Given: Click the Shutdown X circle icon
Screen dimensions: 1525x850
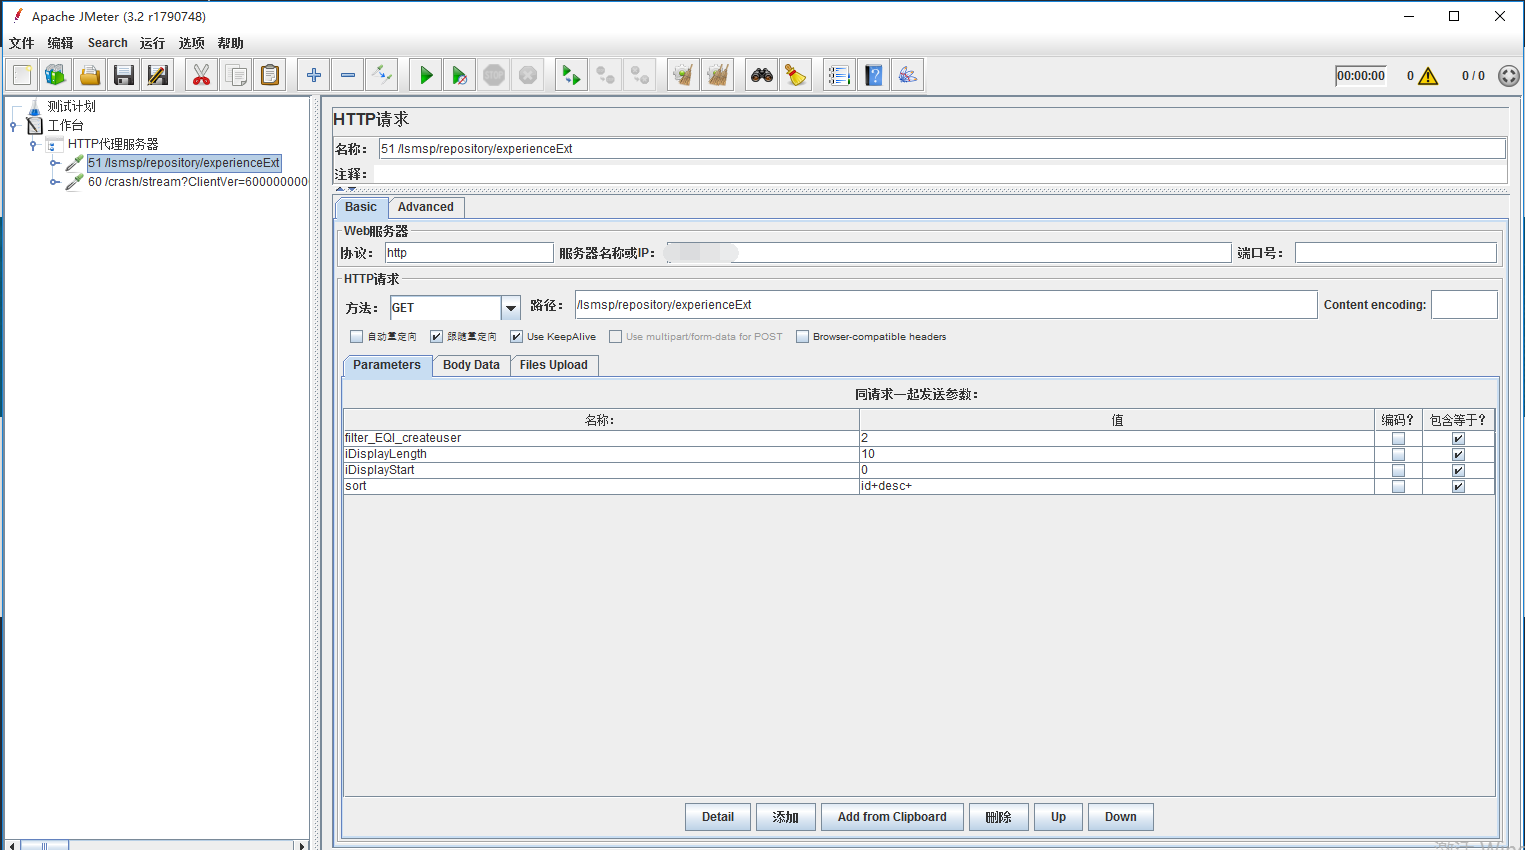Looking at the screenshot, I should [528, 75].
